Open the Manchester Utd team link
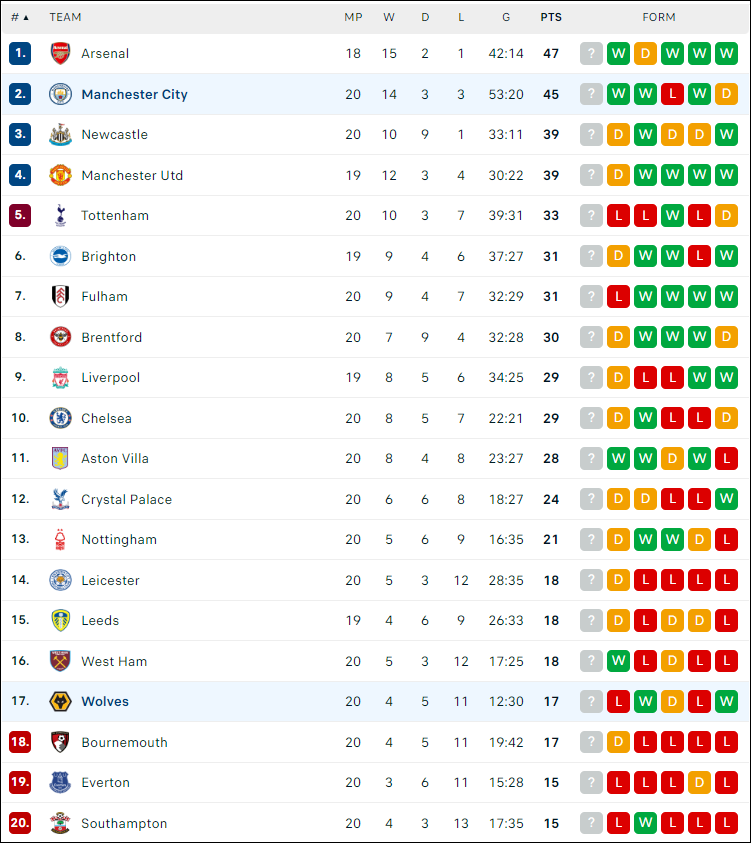This screenshot has width=751, height=843. (132, 175)
